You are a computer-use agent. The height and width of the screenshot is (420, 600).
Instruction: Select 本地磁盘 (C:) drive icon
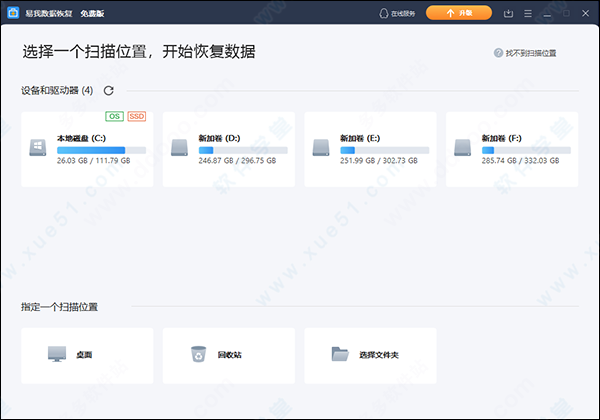39,148
